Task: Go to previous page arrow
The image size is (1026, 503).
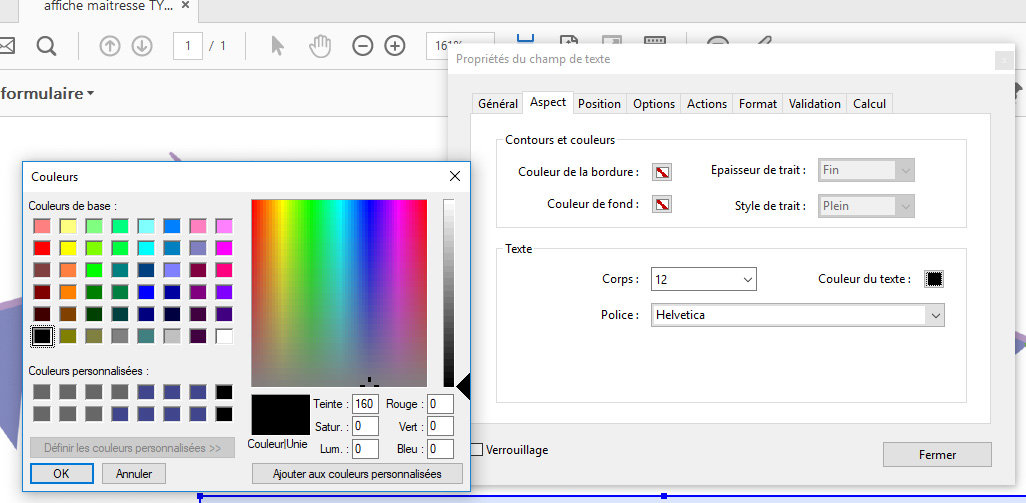Action: coord(110,46)
